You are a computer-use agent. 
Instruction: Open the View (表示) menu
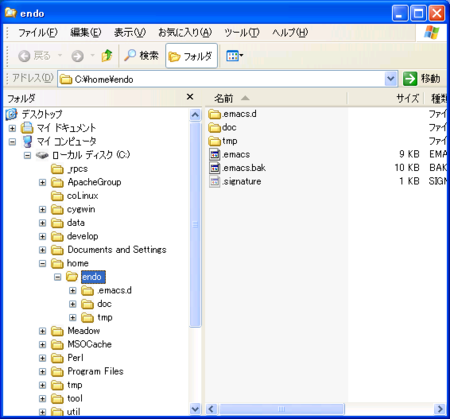[130, 32]
